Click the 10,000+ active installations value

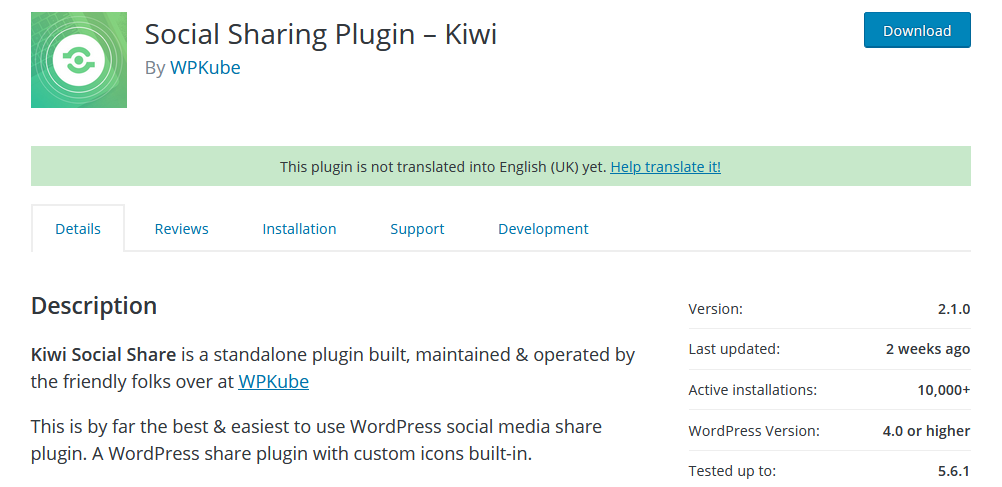943,390
